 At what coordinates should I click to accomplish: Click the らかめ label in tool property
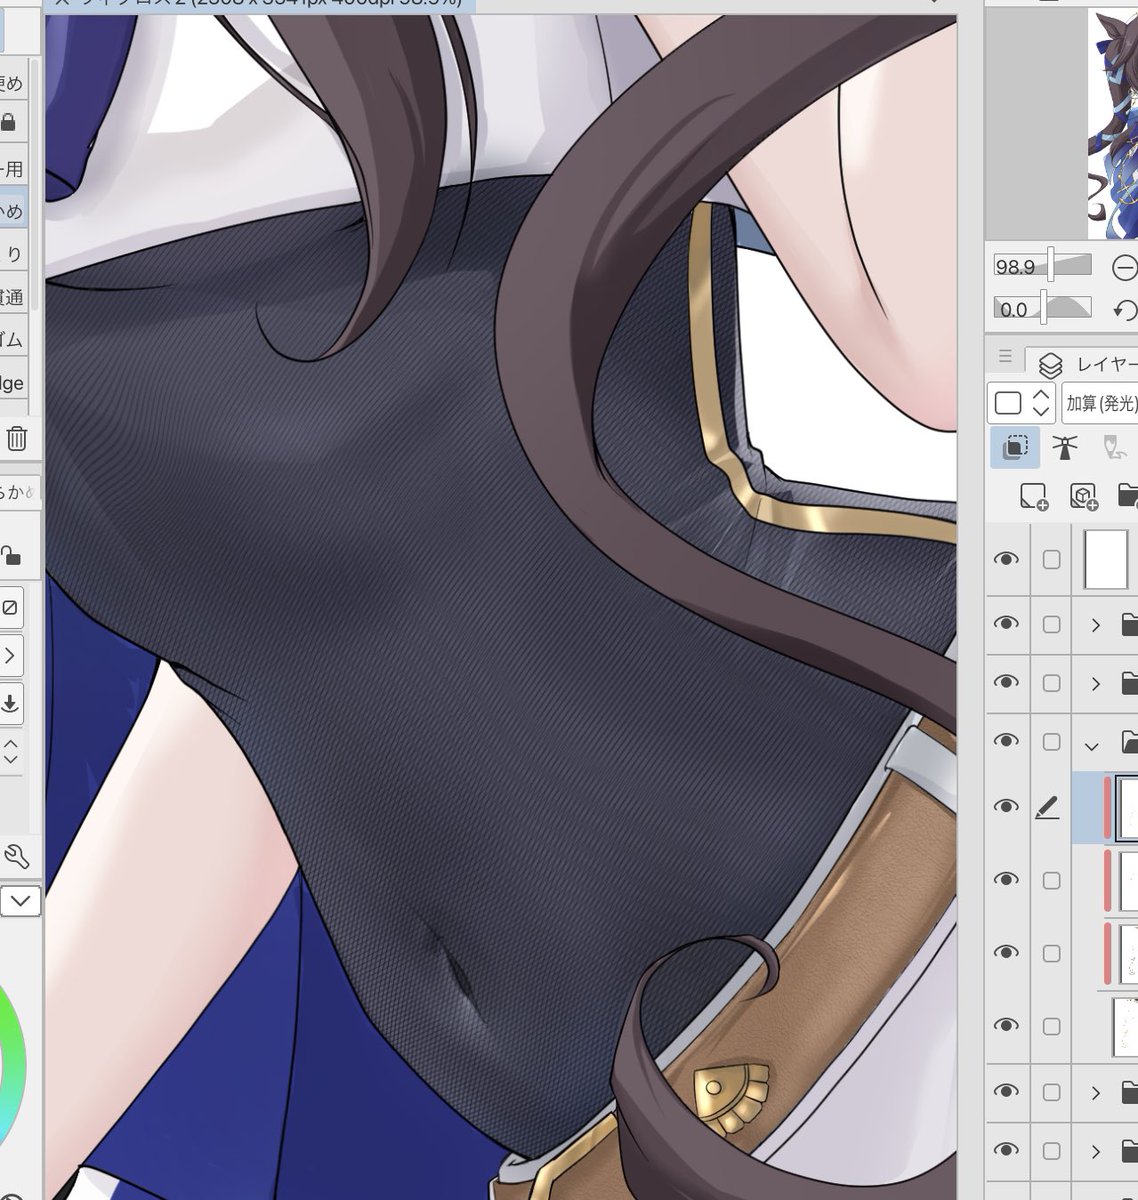pos(16,491)
